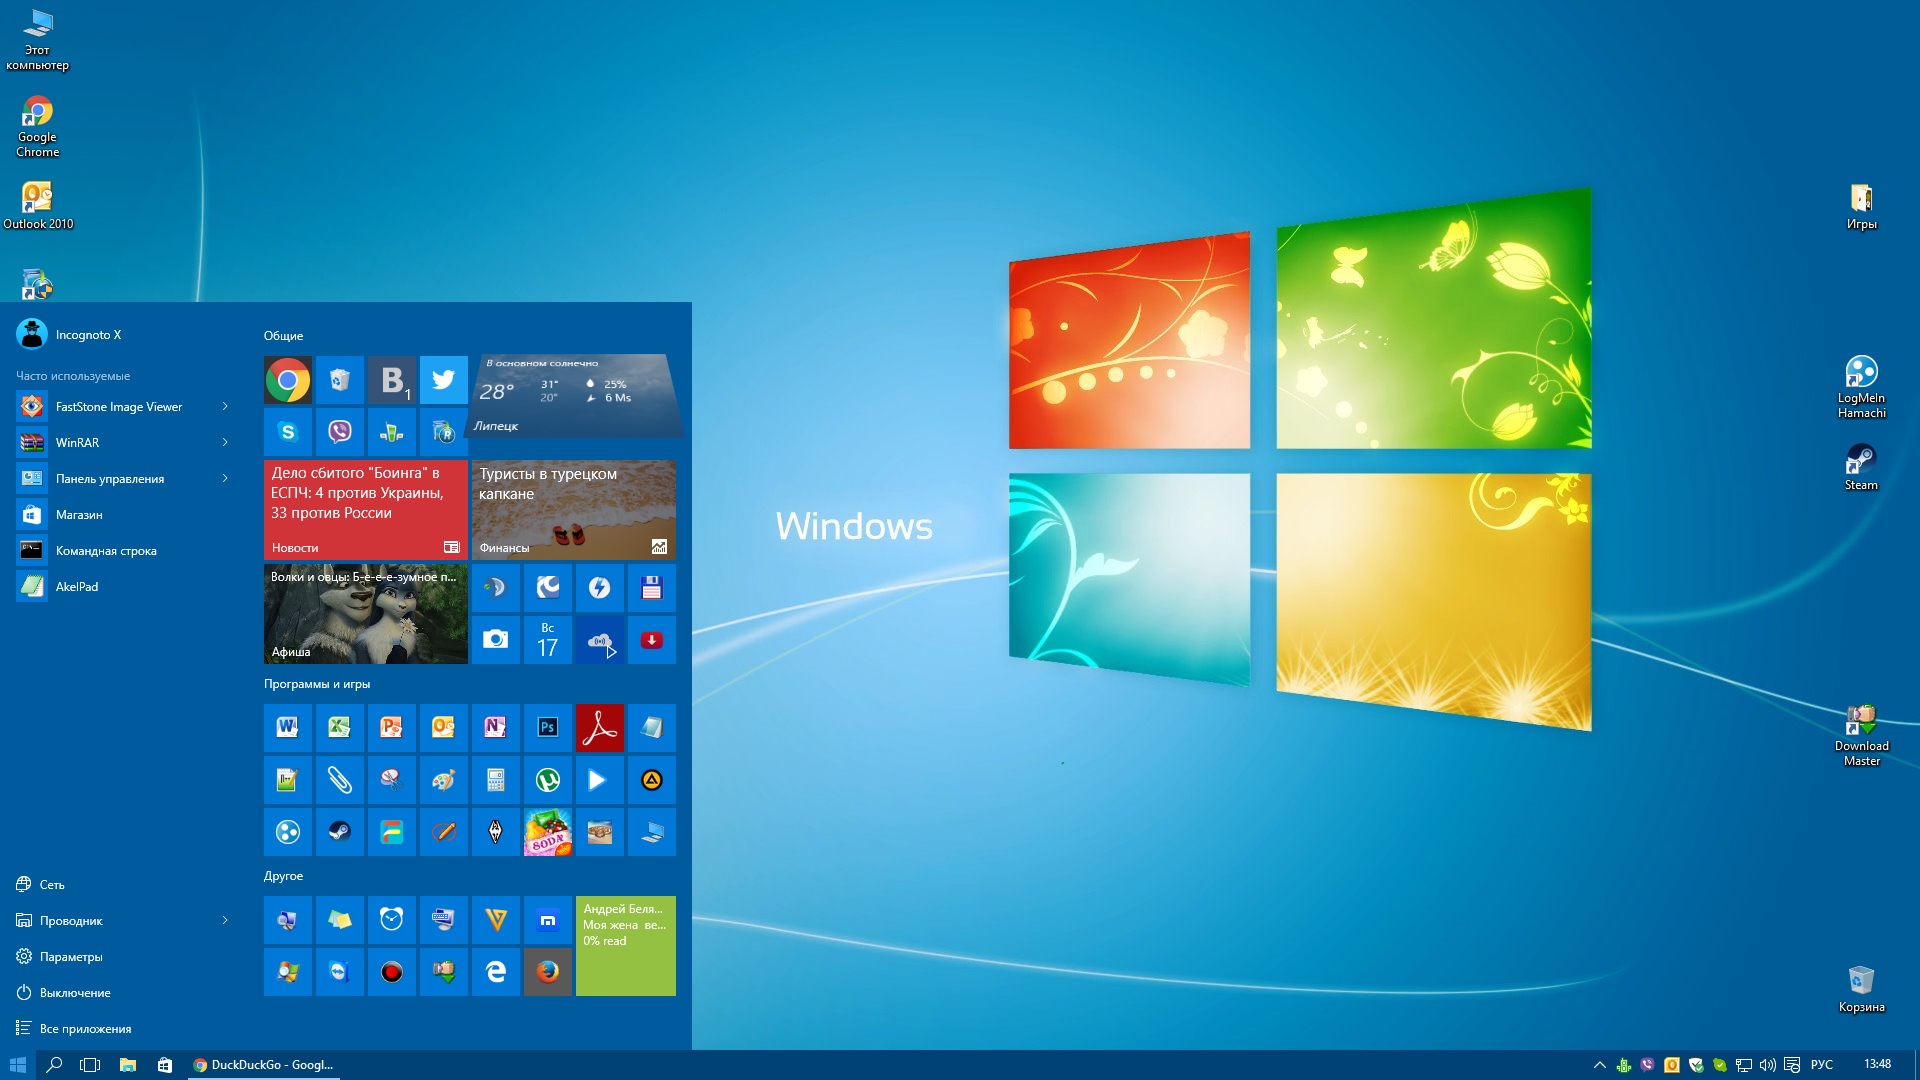Click Все приложения button
The image size is (1920, 1080).
(x=86, y=1027)
